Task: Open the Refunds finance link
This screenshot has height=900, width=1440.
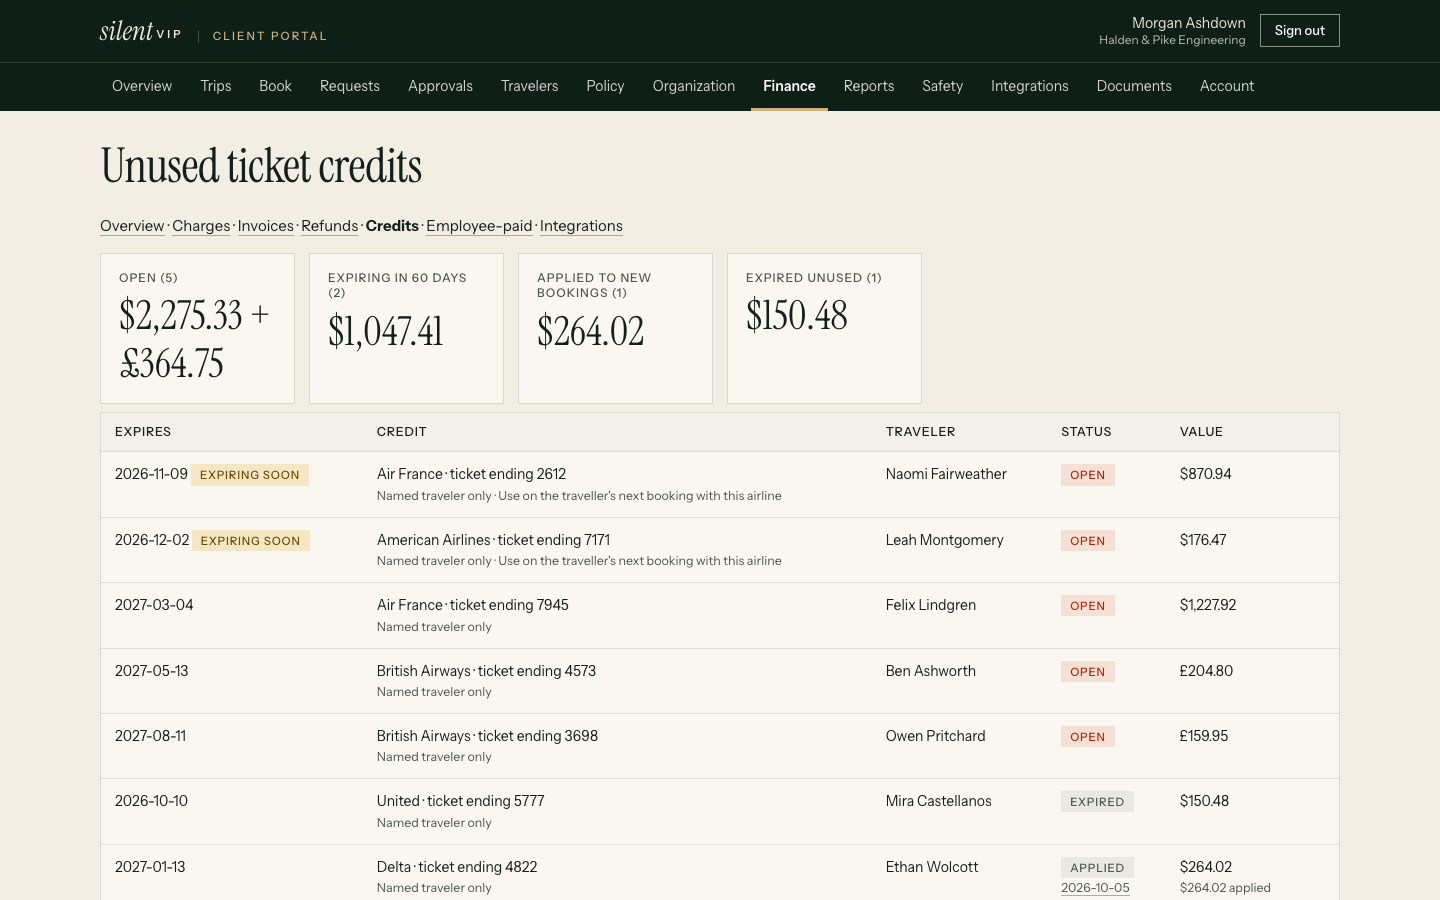Action: (330, 226)
